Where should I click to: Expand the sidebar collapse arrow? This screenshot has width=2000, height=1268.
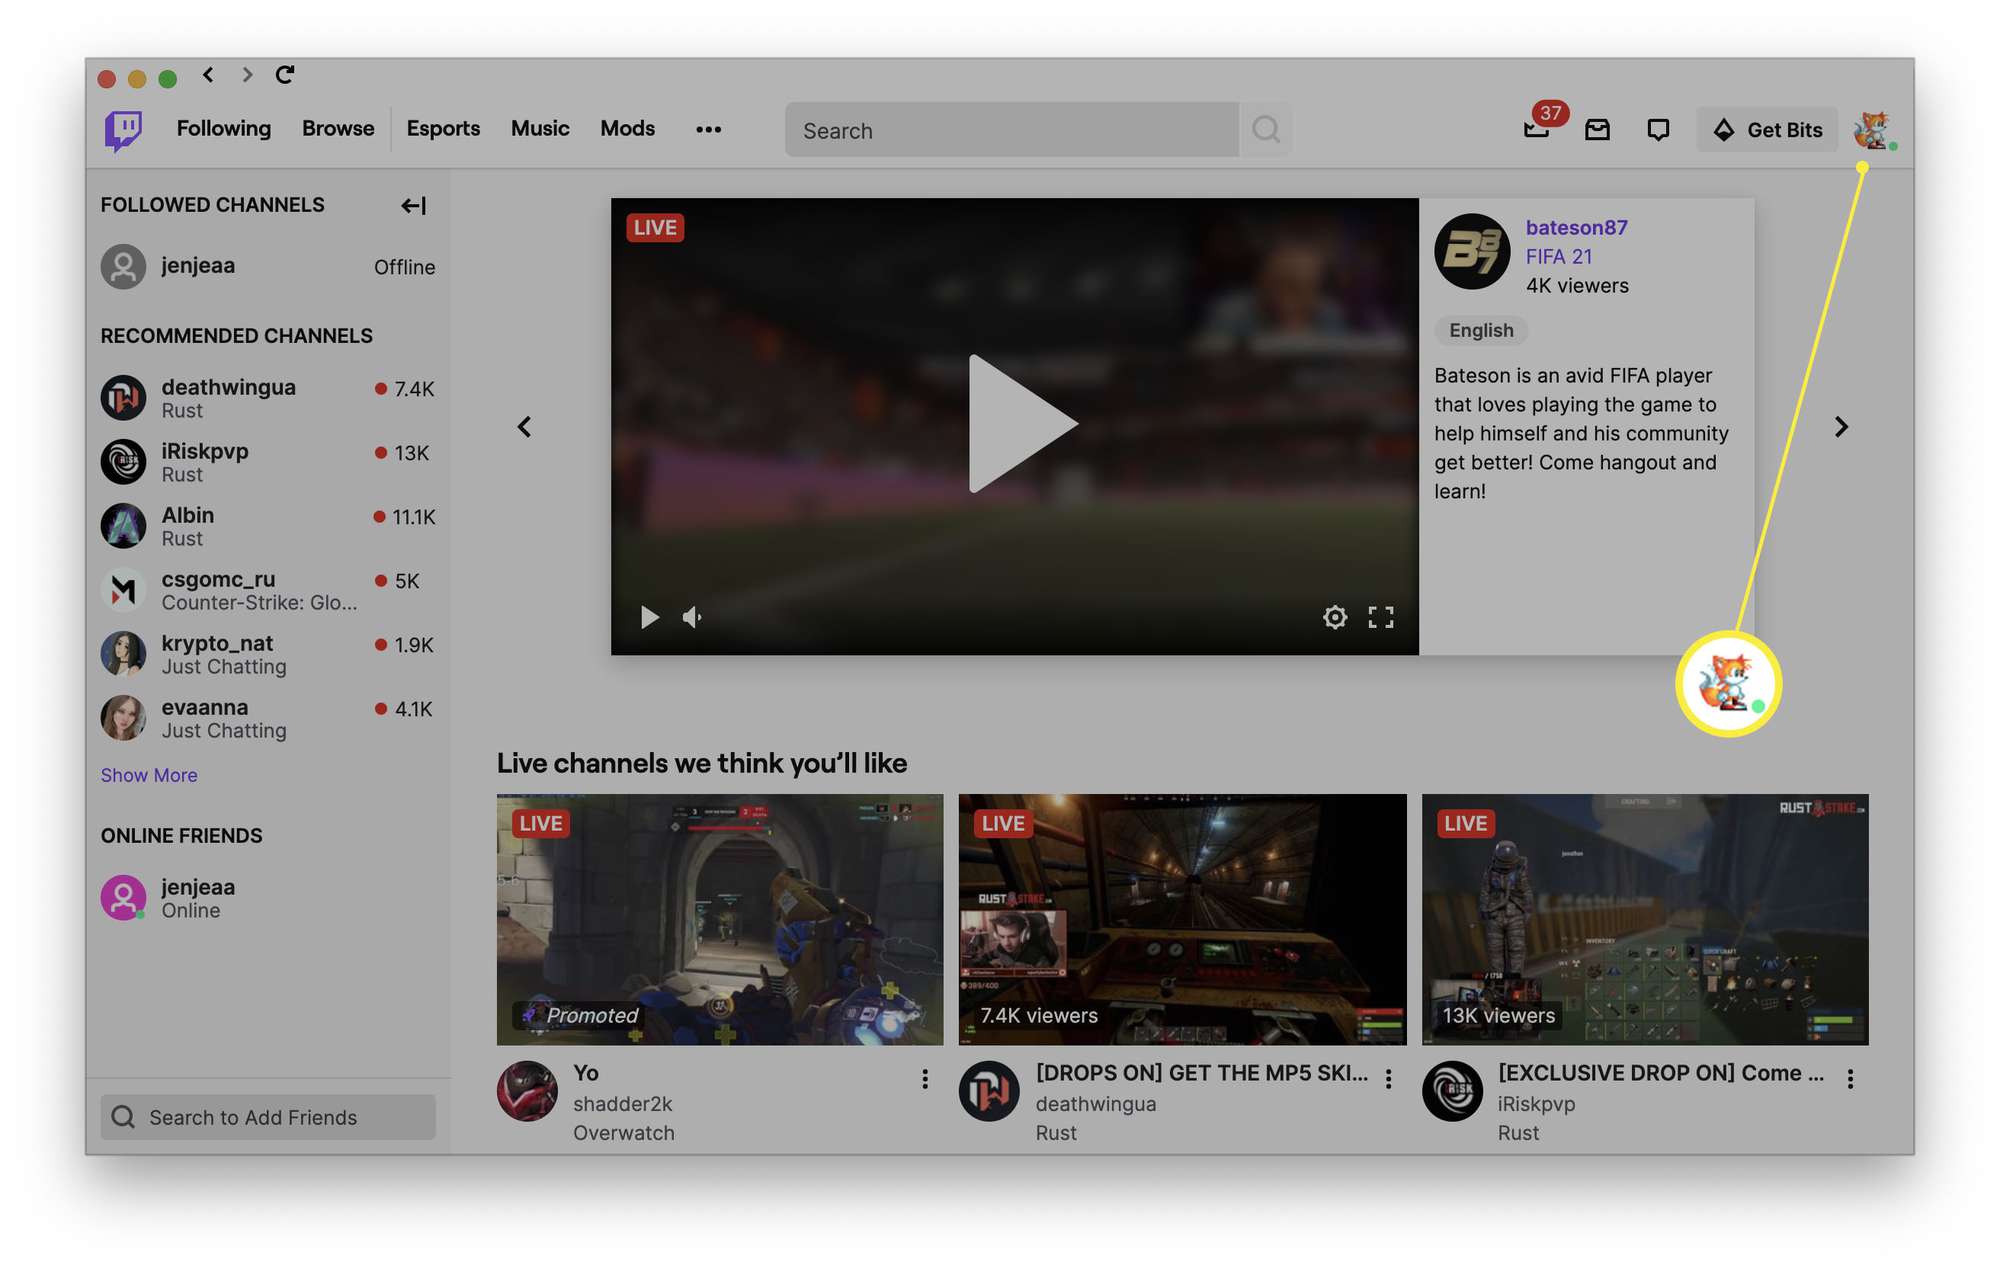[x=415, y=204]
